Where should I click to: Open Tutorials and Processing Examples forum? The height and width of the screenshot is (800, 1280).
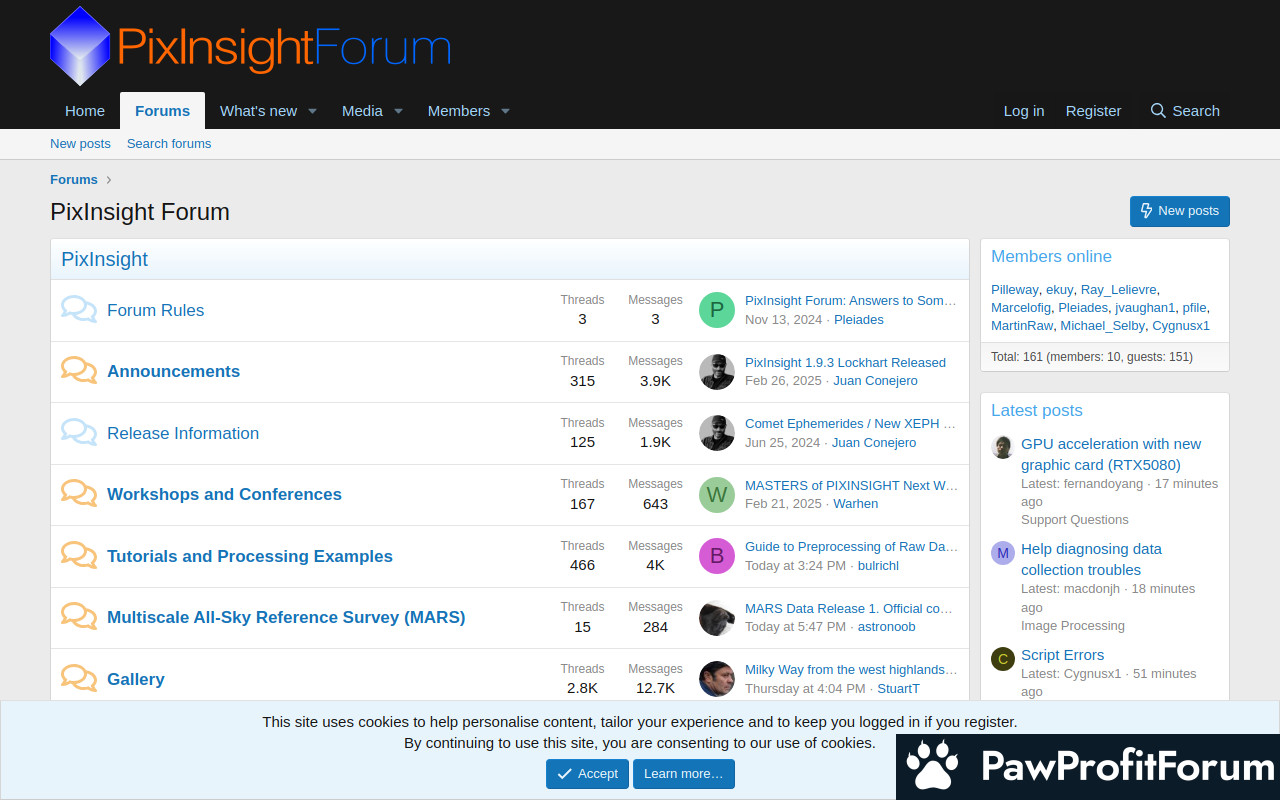tap(250, 556)
